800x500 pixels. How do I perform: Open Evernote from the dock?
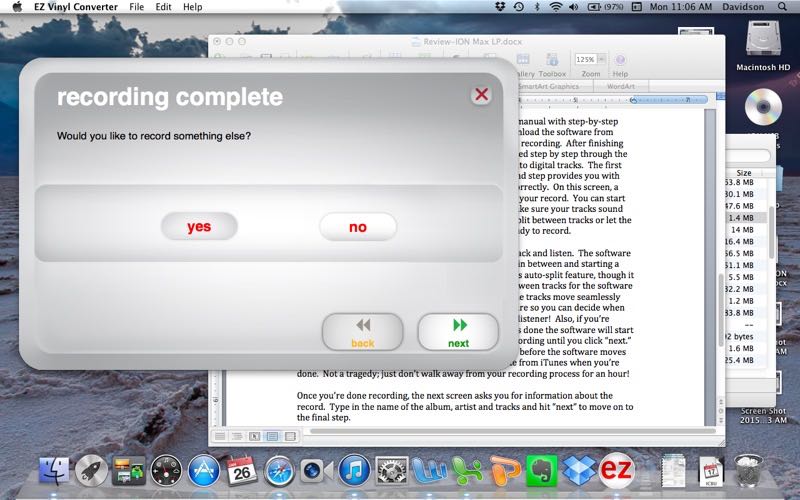pos(541,469)
